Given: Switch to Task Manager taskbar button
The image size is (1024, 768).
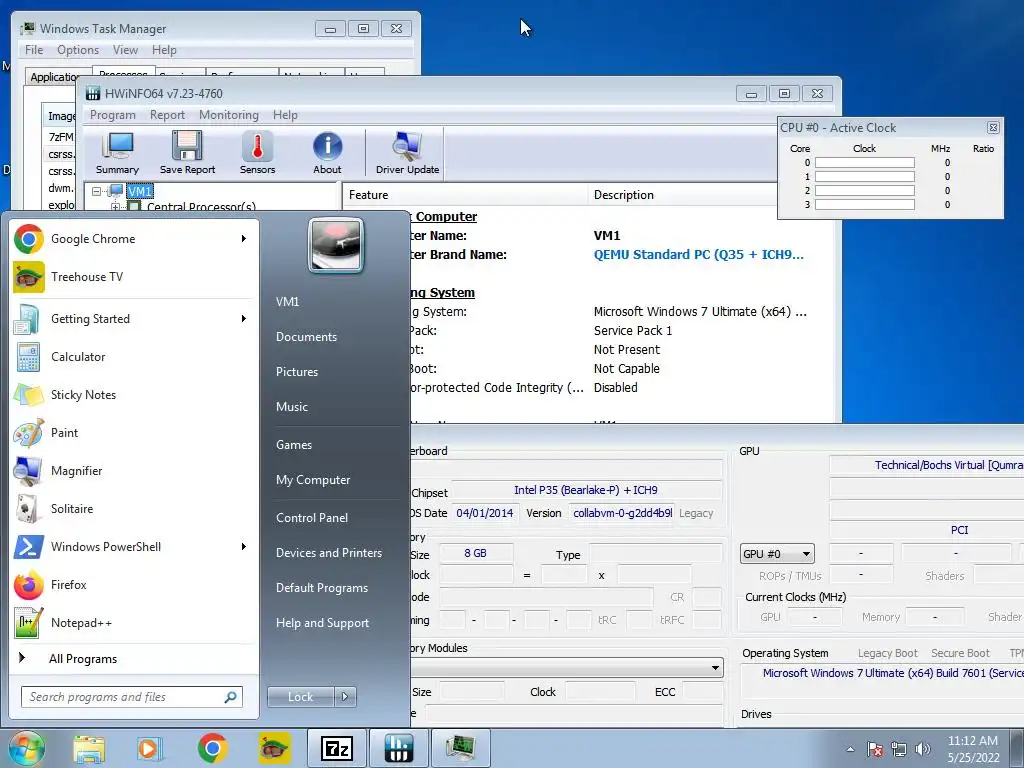Looking at the screenshot, I should (x=460, y=748).
